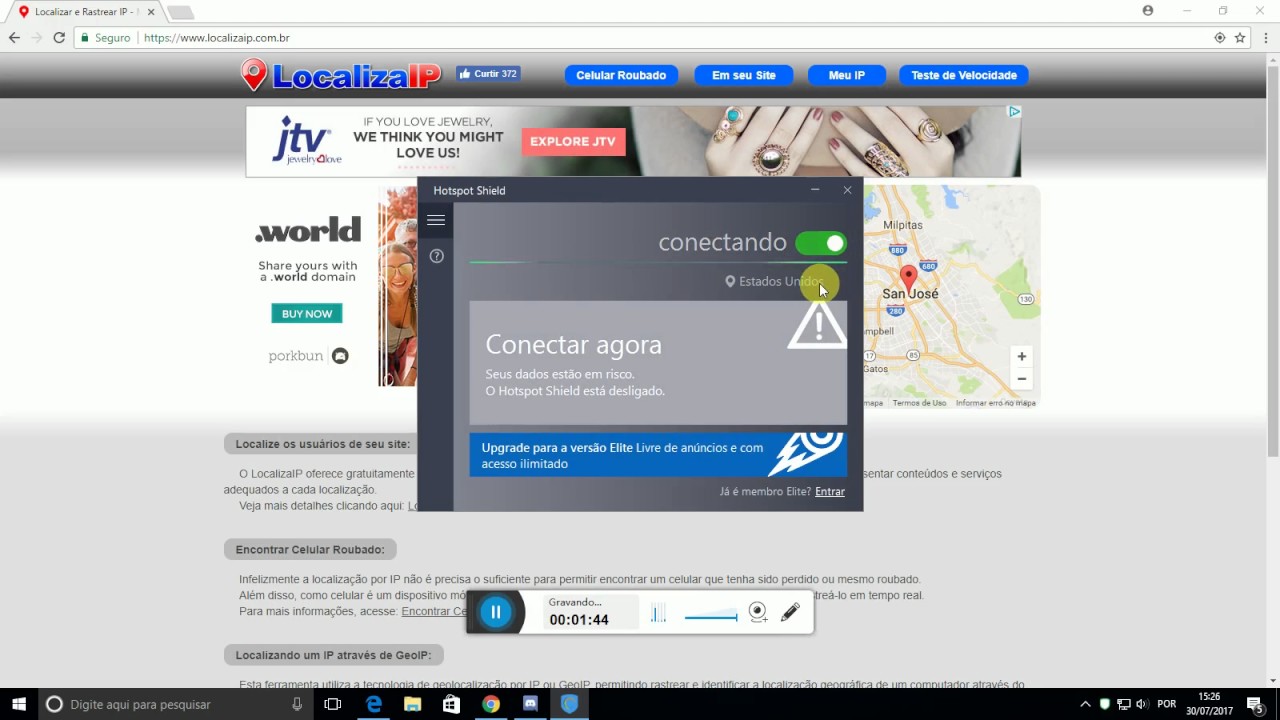Open the Termos de Uso map link

[x=919, y=403]
